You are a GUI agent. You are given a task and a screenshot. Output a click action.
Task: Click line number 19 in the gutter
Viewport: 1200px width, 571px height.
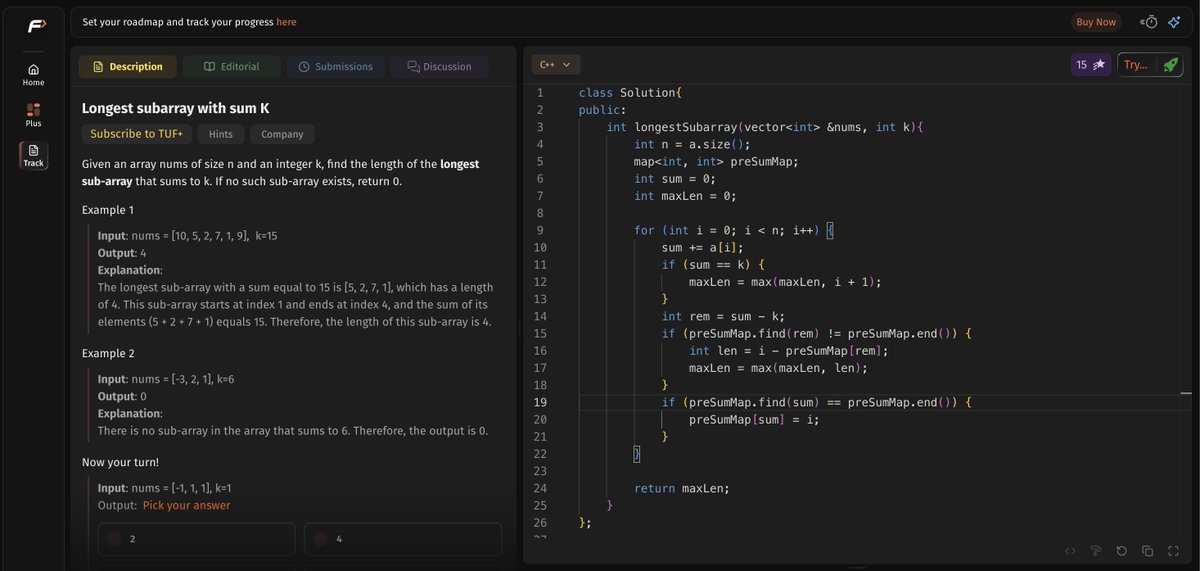click(540, 402)
